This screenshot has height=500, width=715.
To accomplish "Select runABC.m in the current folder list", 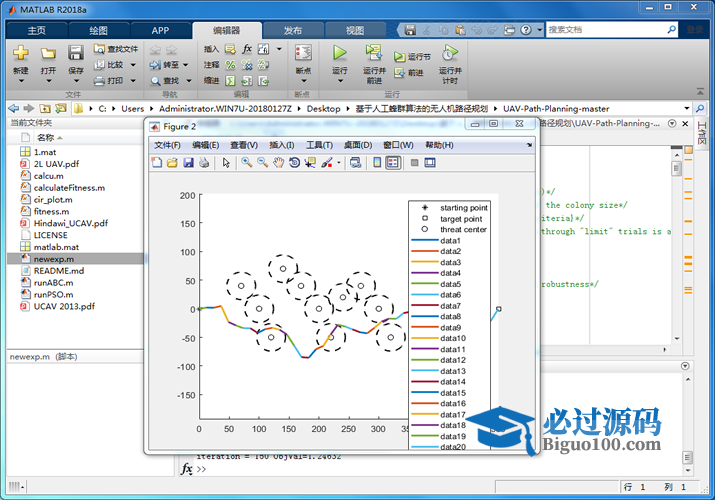I will point(53,282).
